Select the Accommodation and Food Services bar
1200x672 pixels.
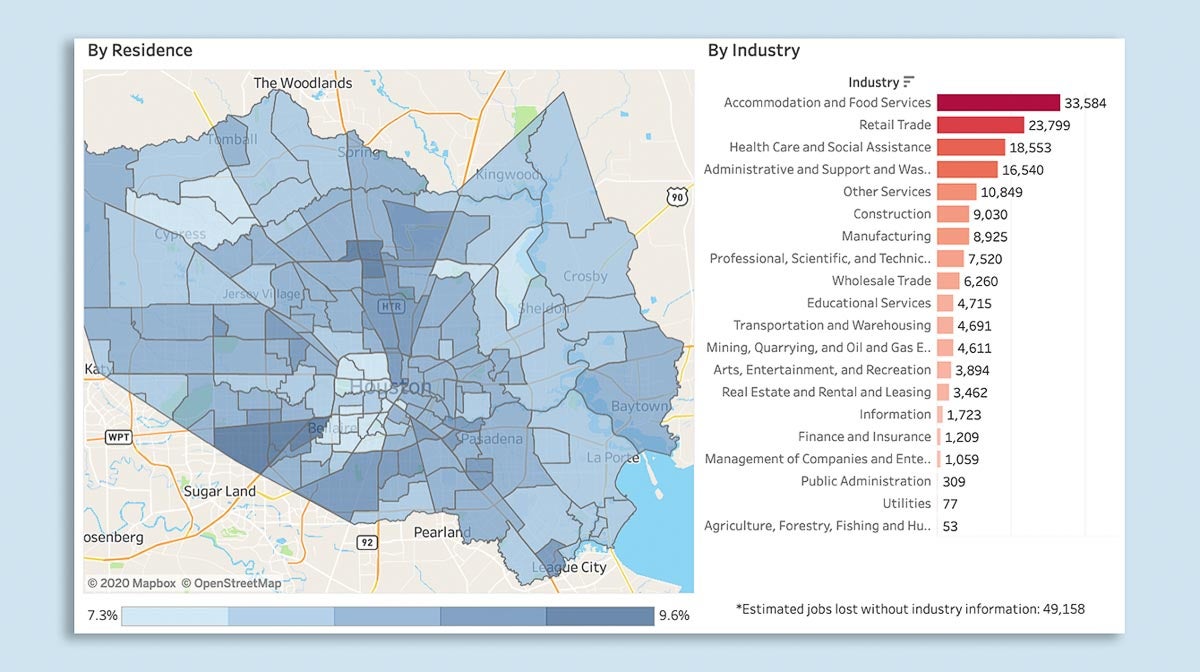click(1000, 102)
